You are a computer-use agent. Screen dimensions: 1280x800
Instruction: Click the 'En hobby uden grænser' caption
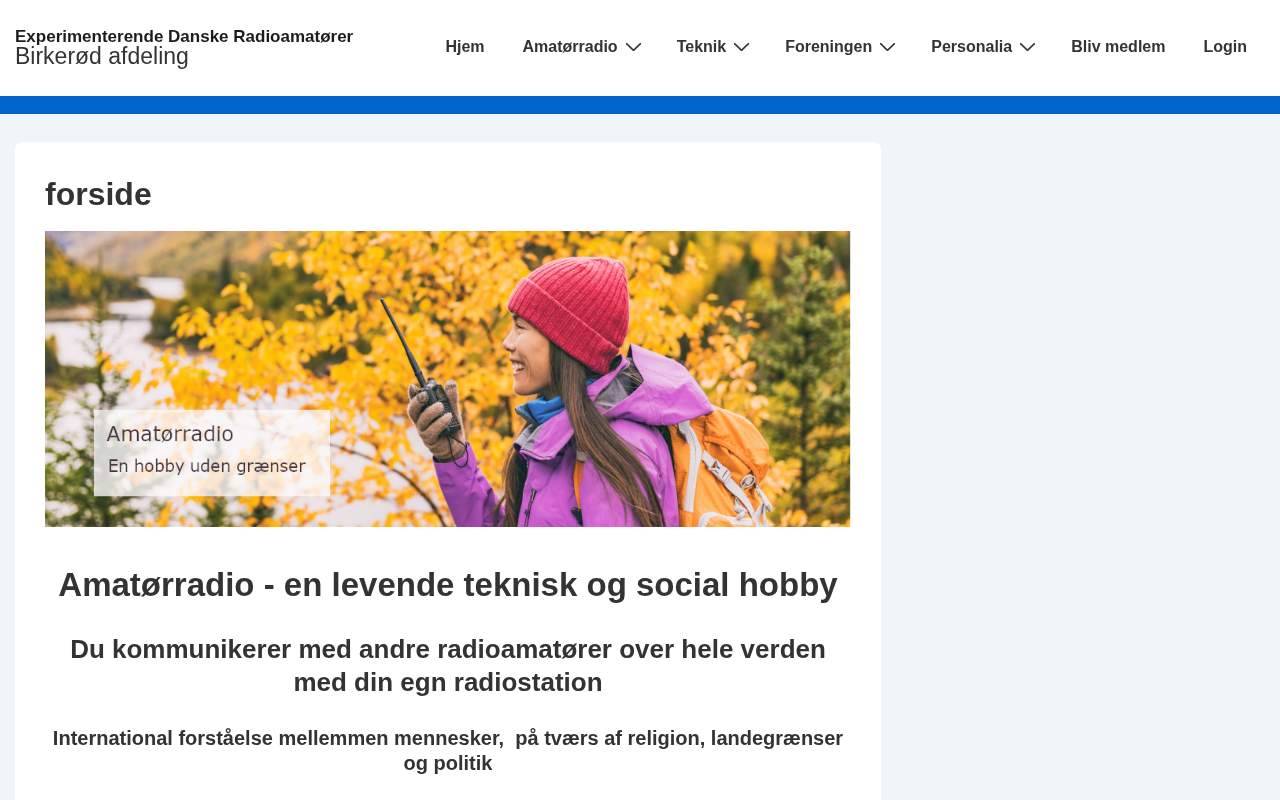tap(207, 466)
